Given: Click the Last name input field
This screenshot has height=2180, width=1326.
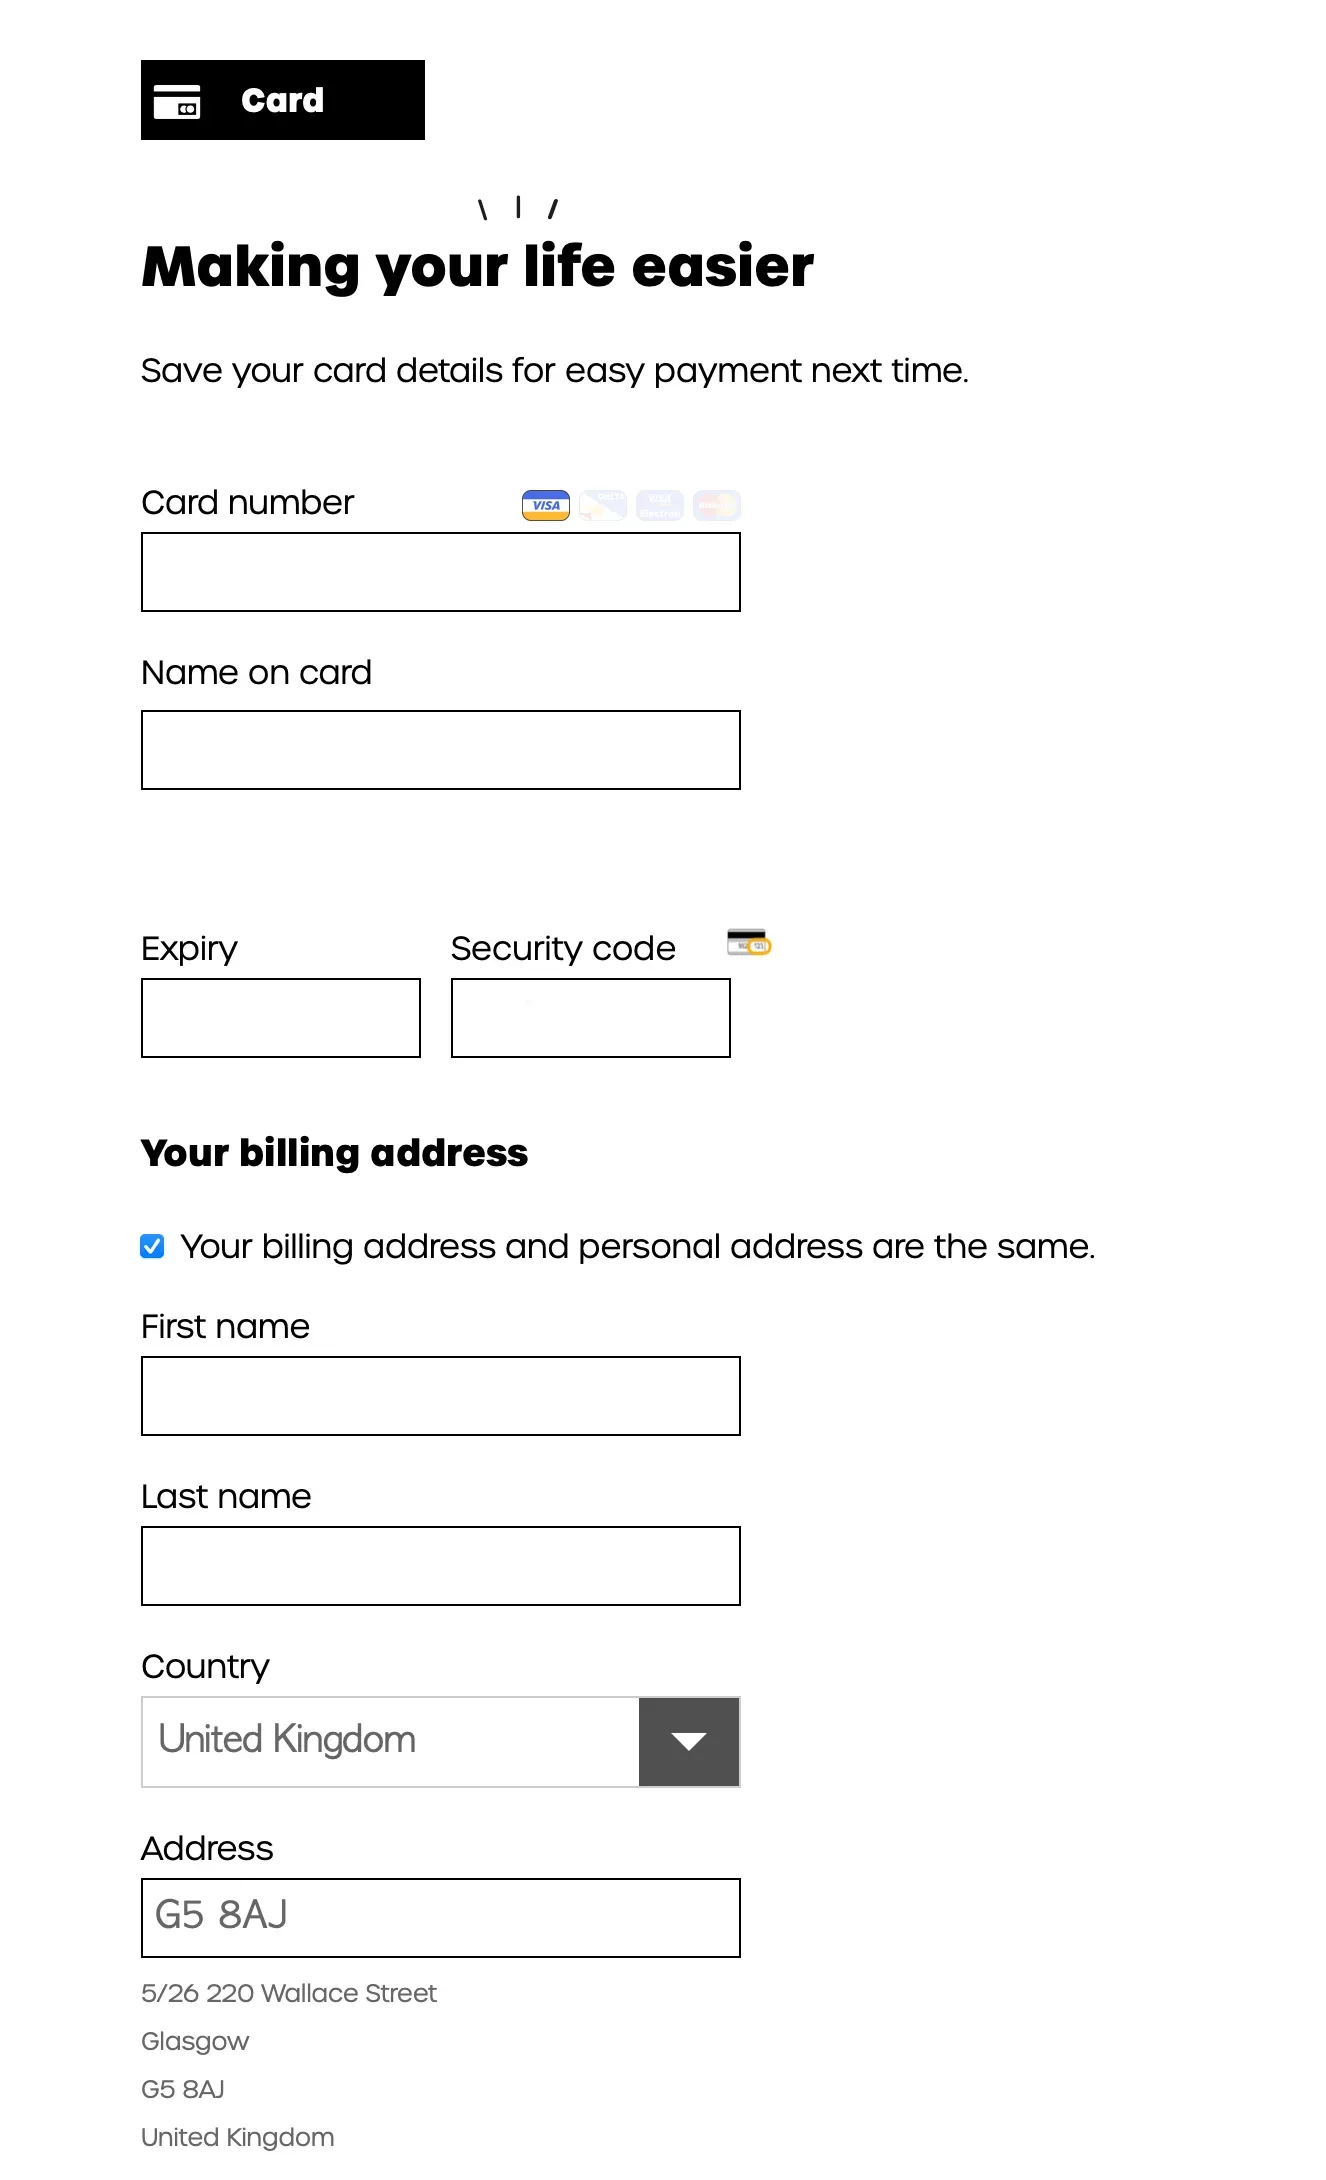Looking at the screenshot, I should (440, 1566).
